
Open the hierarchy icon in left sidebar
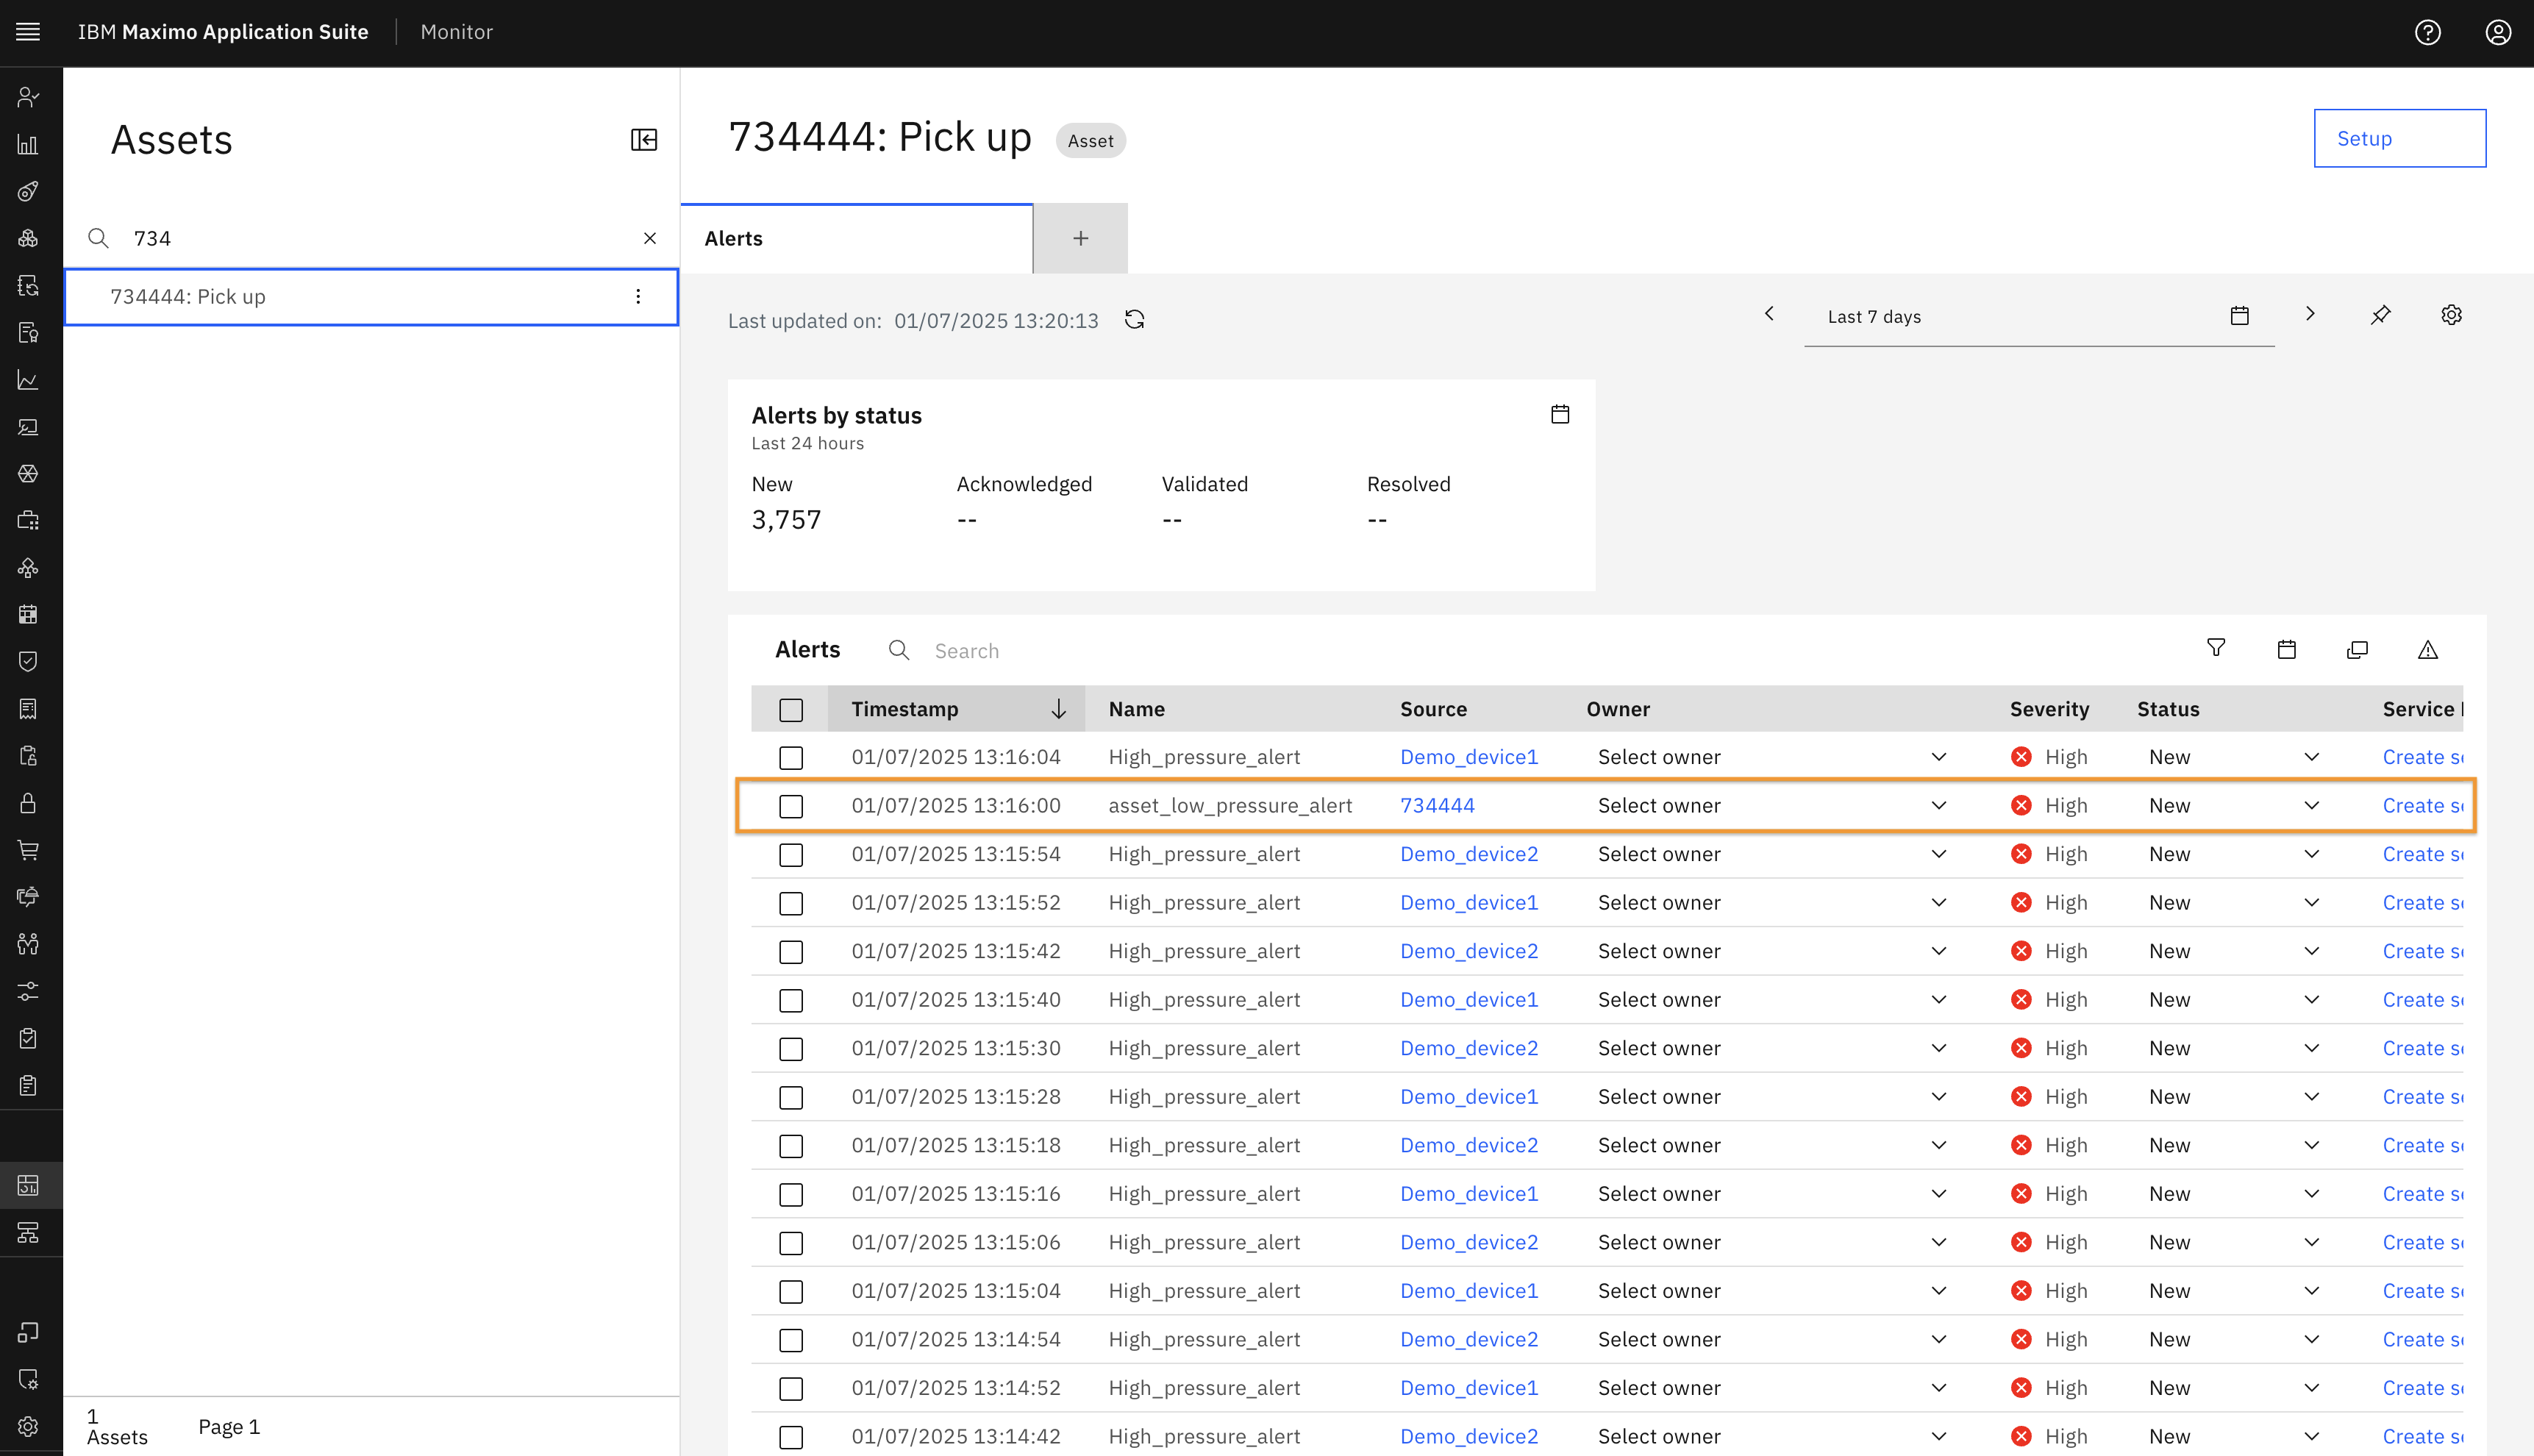(x=28, y=1233)
